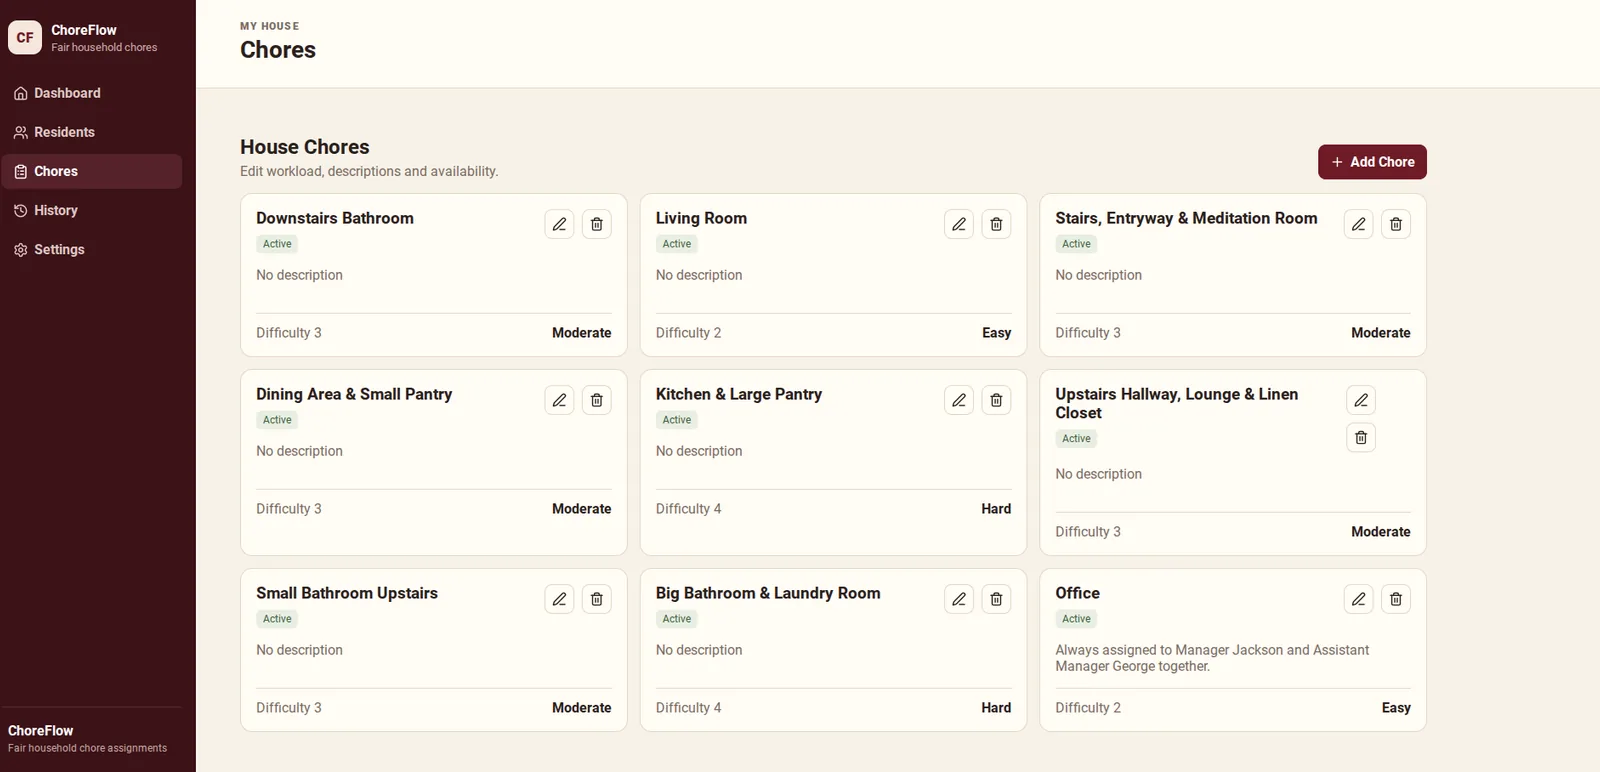The image size is (1600, 772).
Task: Click the House Chores heading
Action: click(305, 147)
